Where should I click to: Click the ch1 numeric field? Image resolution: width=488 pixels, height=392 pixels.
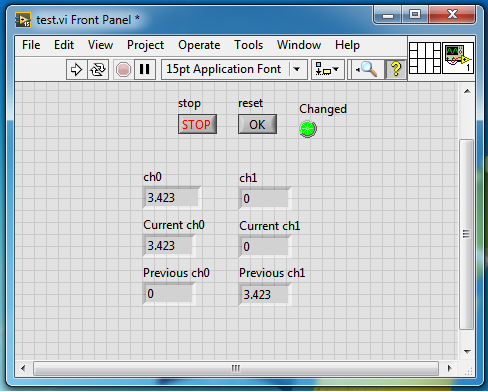tap(265, 199)
